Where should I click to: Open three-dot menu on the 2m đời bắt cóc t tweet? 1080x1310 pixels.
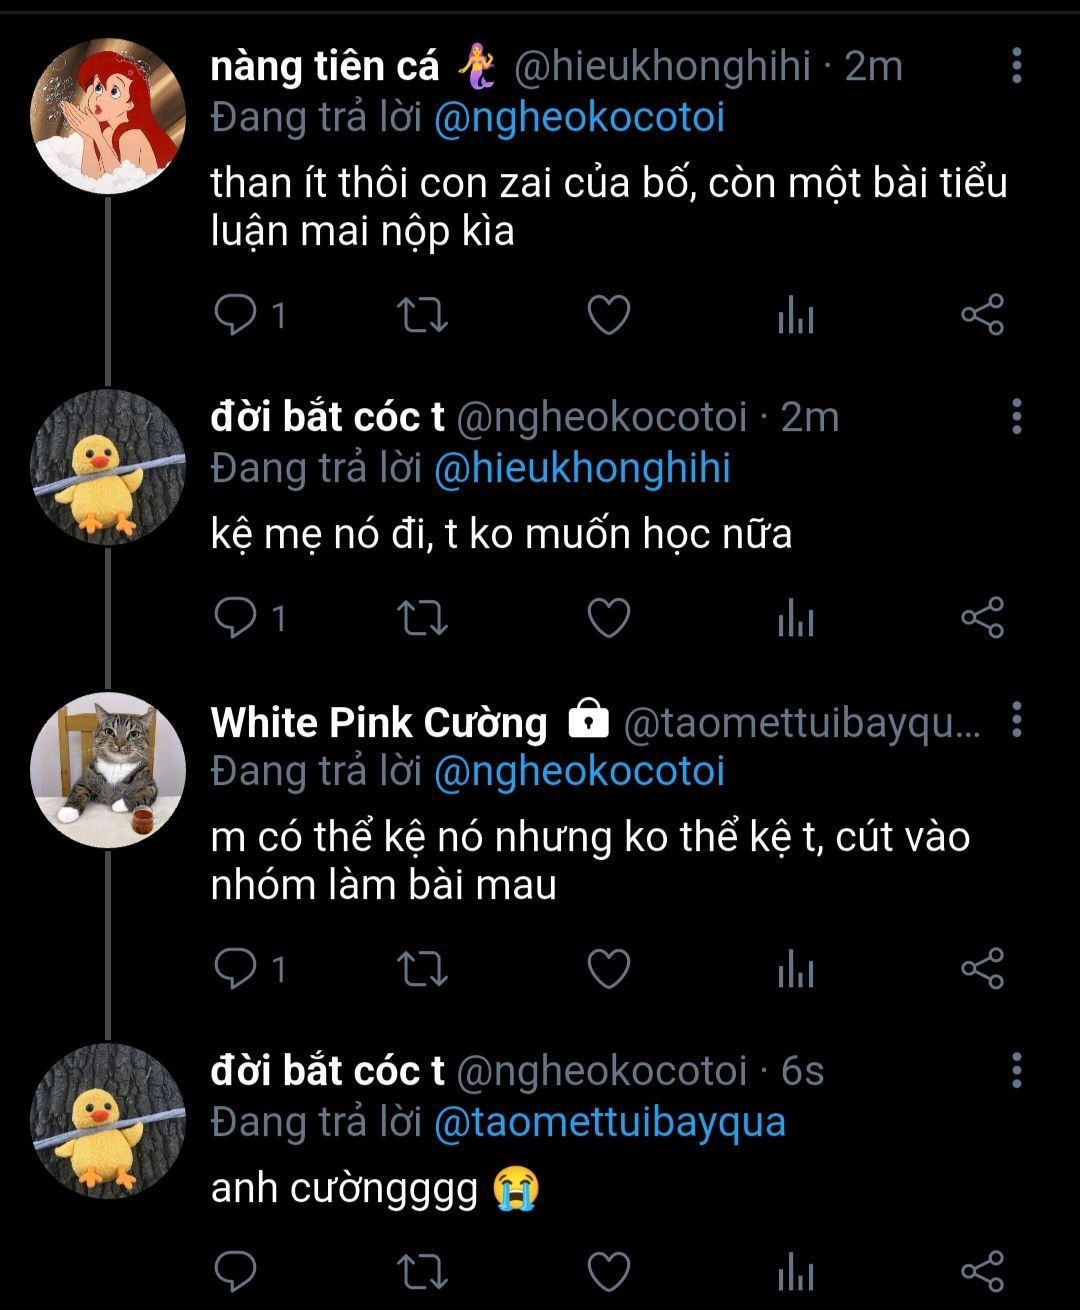(1016, 417)
